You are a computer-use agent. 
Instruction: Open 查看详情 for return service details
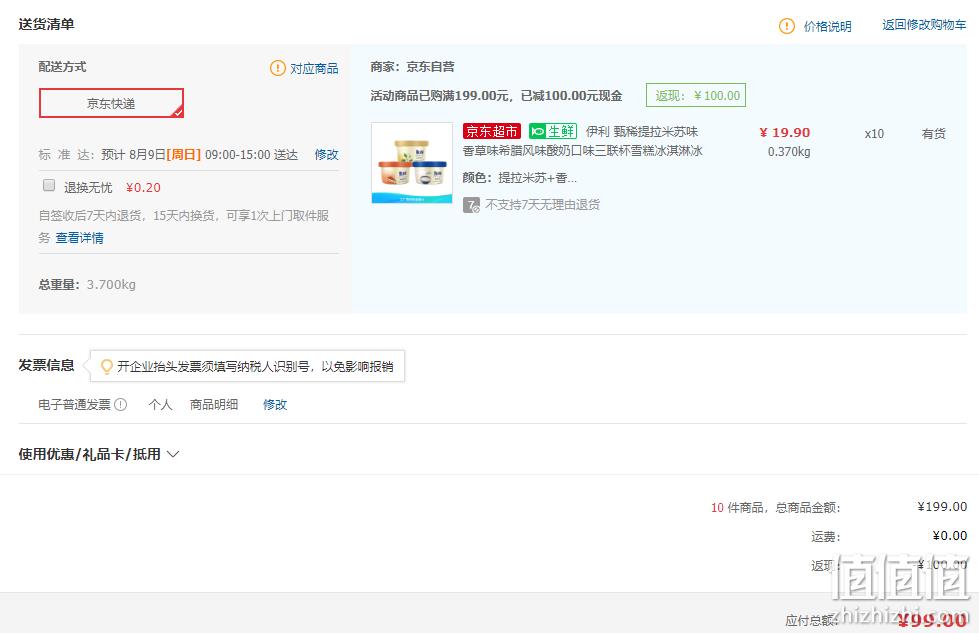pos(80,238)
